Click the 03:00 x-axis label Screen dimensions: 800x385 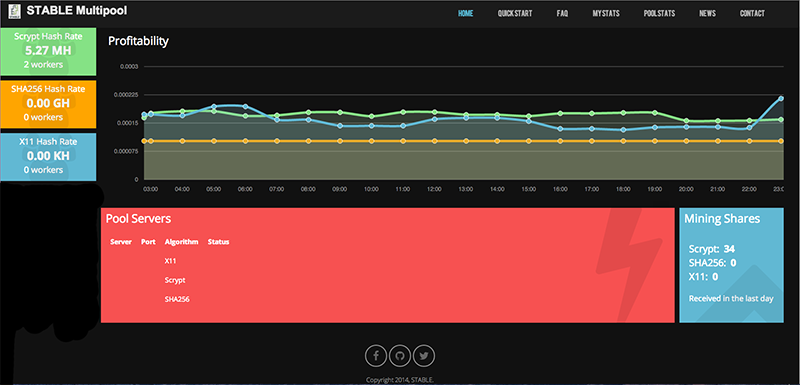tap(151, 189)
